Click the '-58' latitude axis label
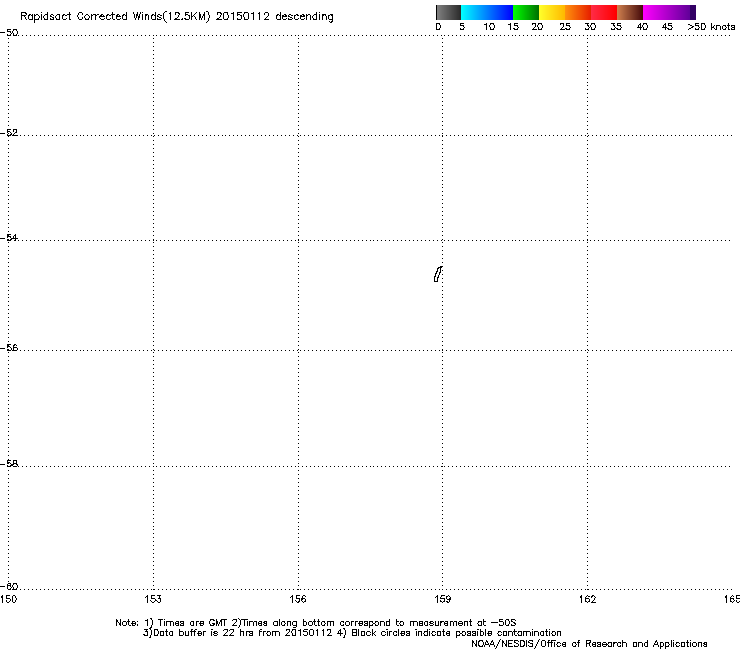The width and height of the screenshot is (740, 650). coord(9,464)
